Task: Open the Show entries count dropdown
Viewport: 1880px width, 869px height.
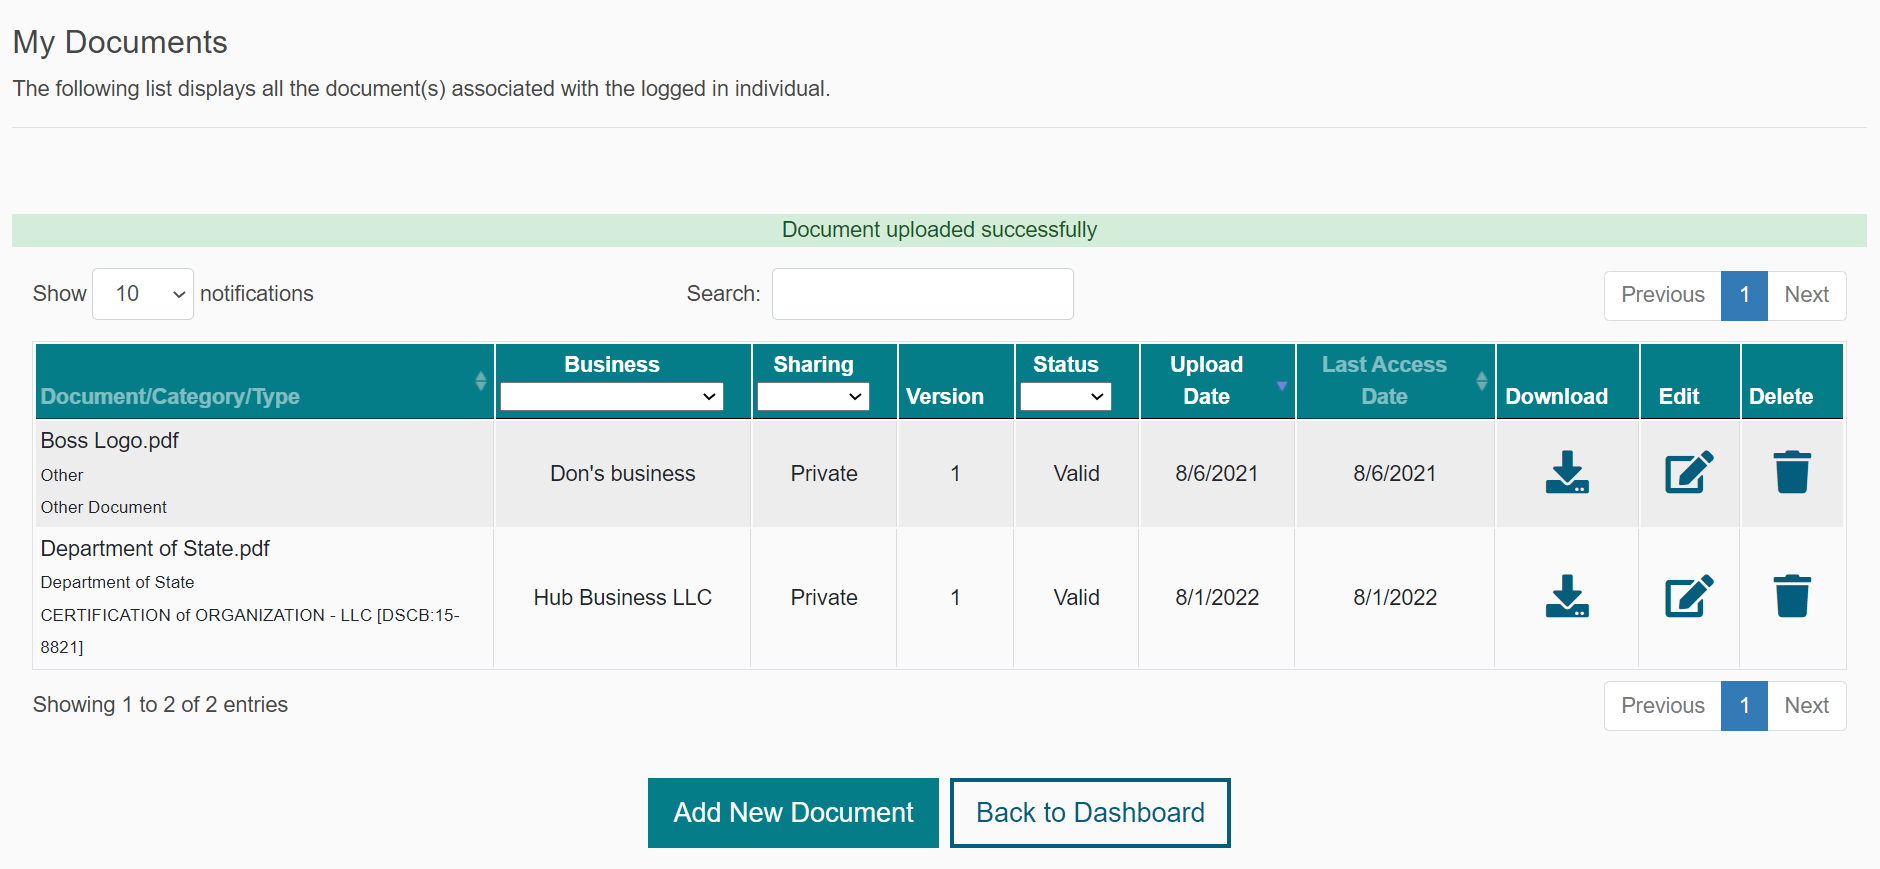Action: [x=143, y=294]
